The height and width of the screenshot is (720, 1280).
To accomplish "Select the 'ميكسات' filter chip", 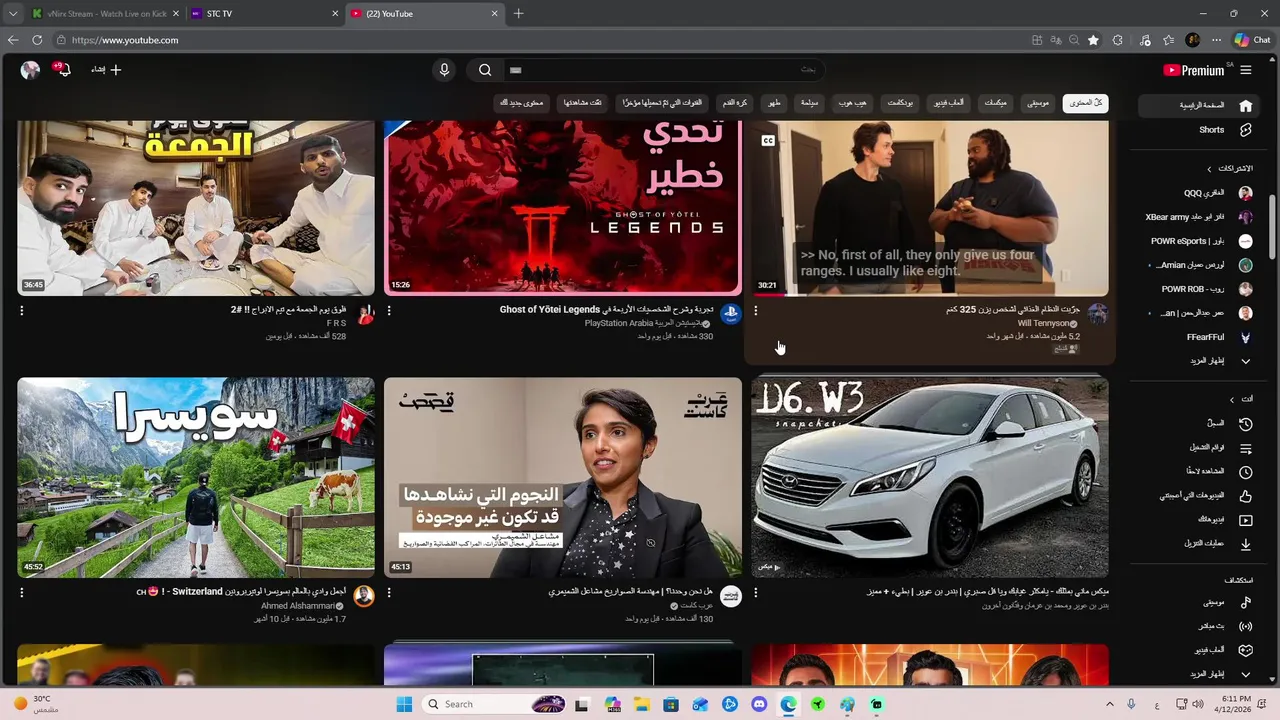I will [995, 103].
